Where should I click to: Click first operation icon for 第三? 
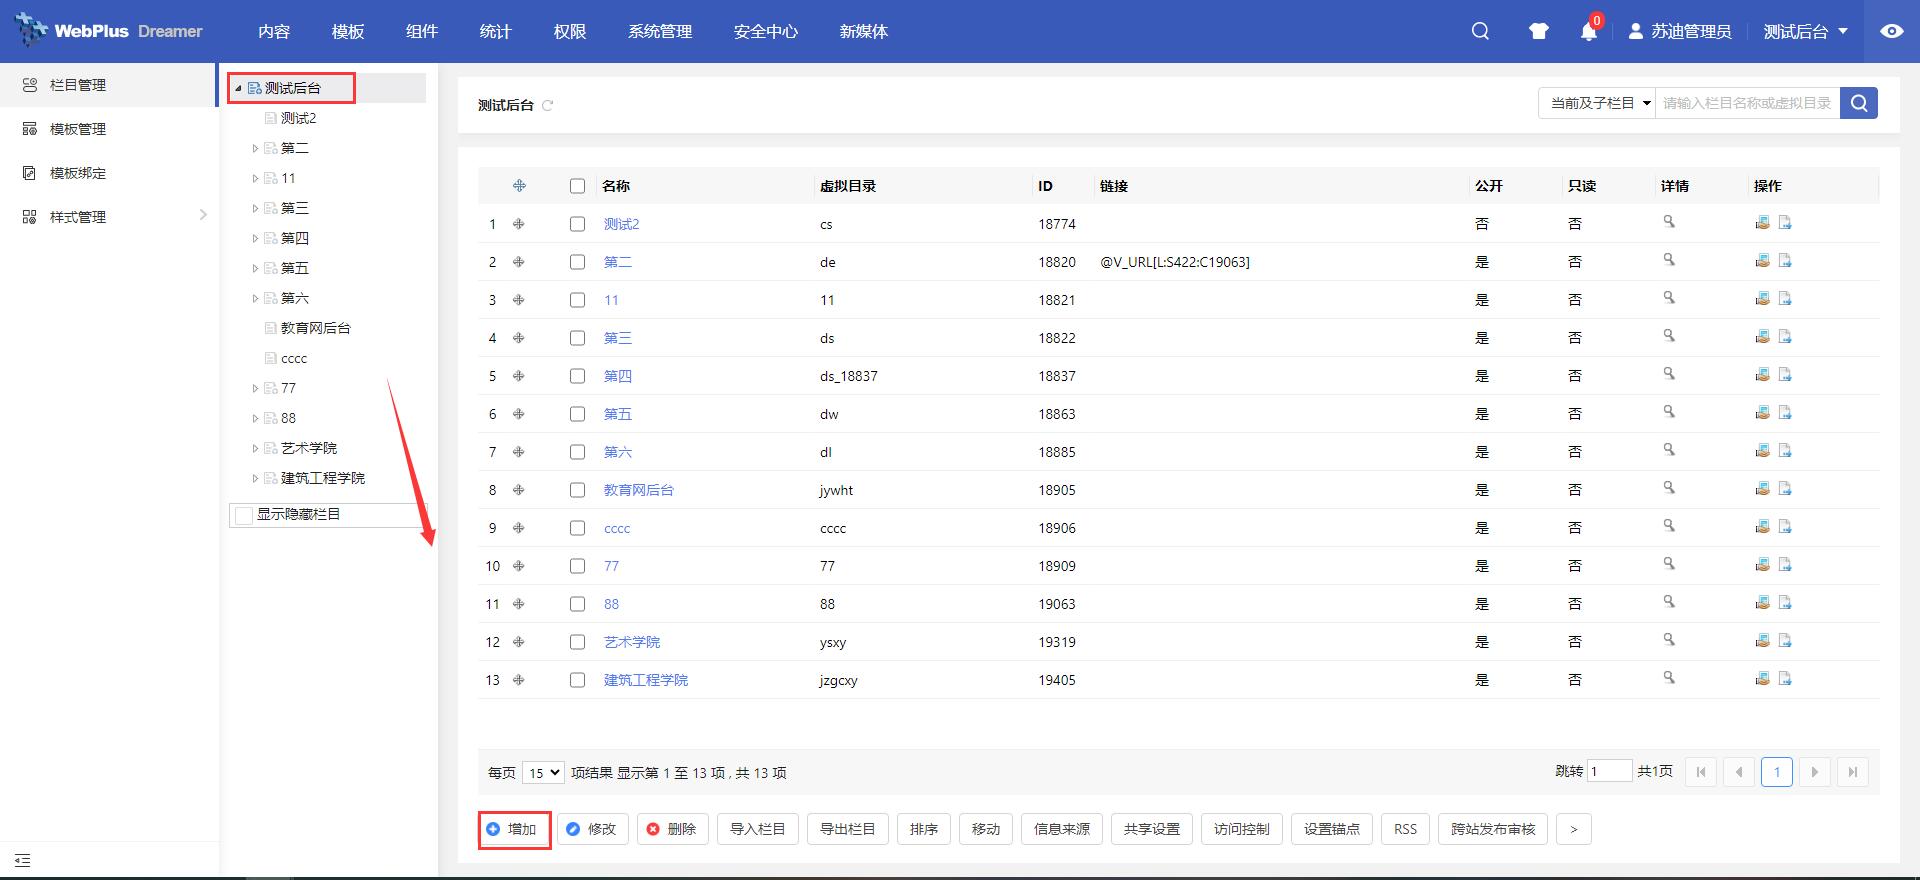click(1762, 336)
